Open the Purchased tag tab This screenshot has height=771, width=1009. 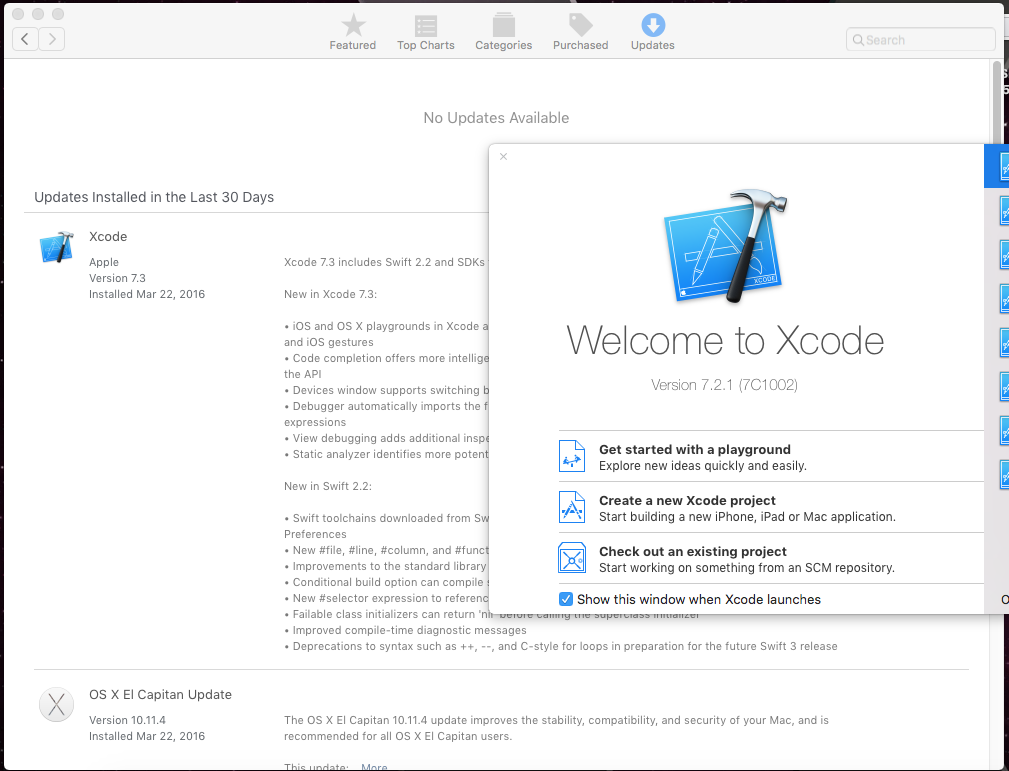pos(580,32)
